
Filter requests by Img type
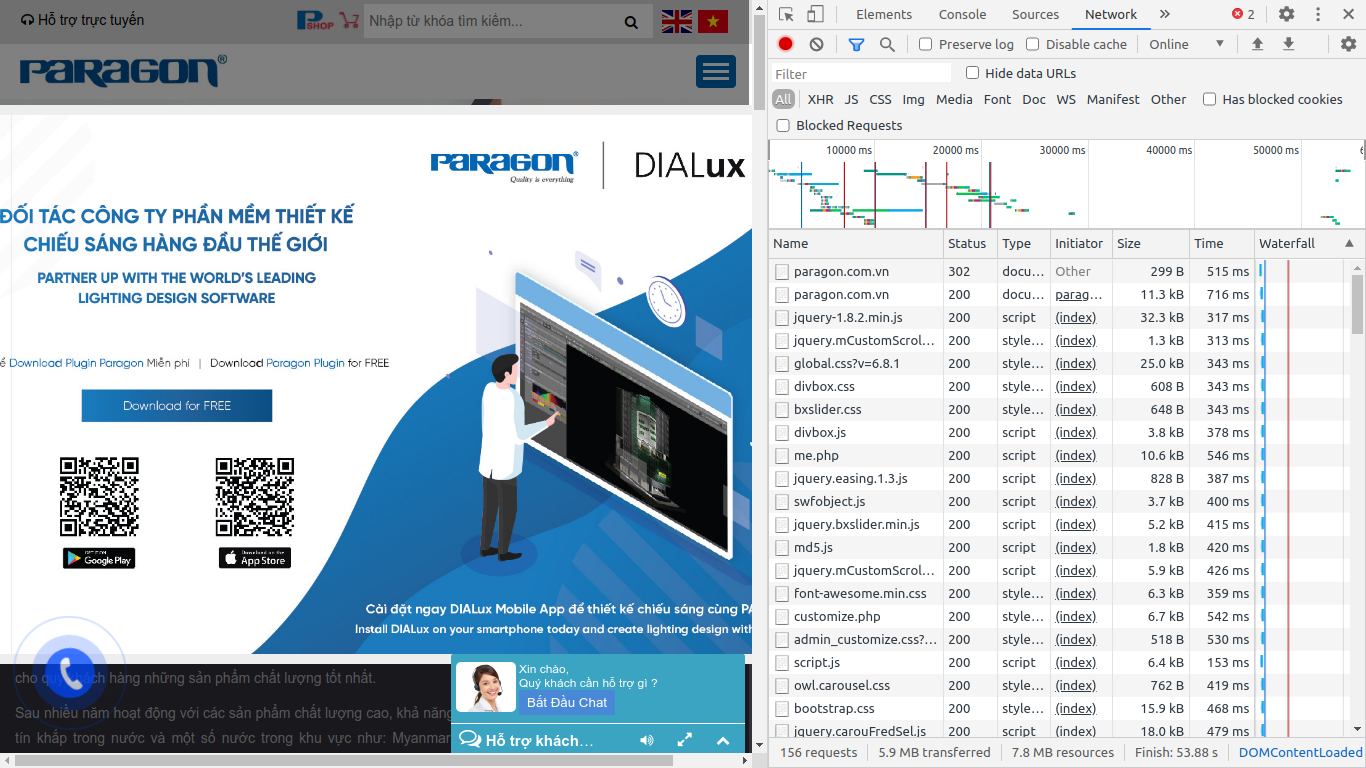pos(913,99)
